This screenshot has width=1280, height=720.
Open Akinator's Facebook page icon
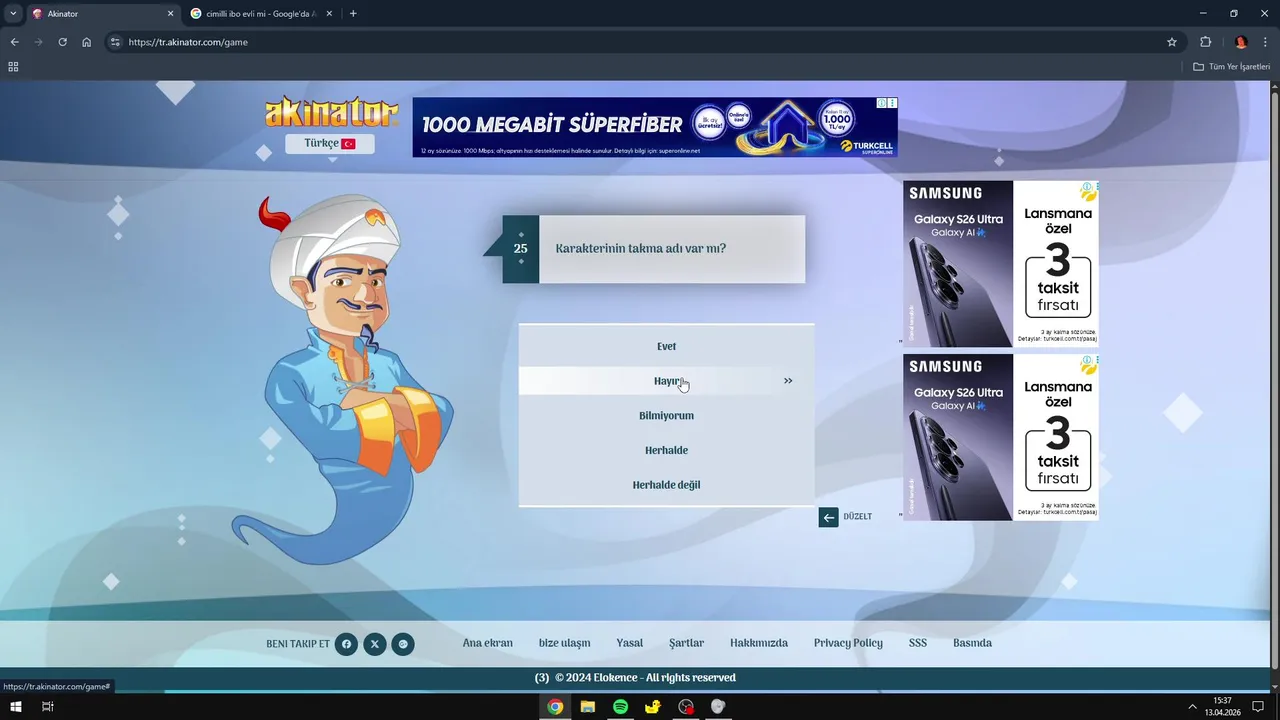346,644
